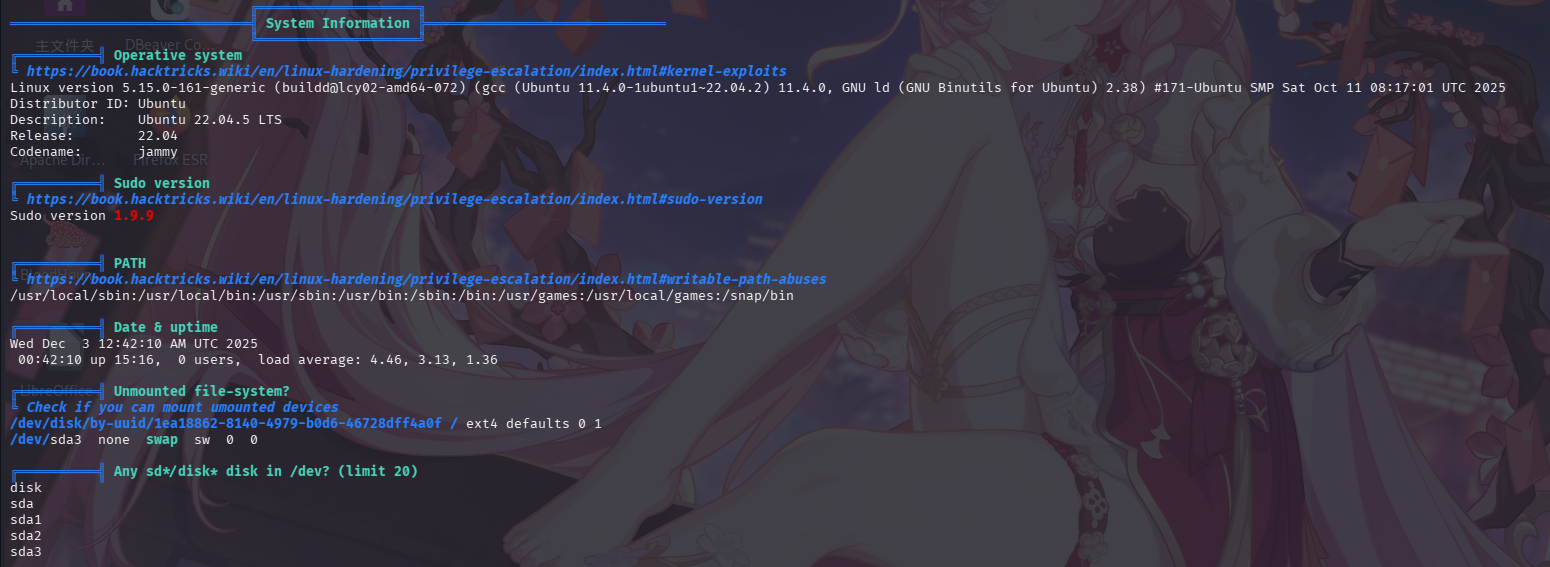Click the System Information header box

tap(338, 23)
